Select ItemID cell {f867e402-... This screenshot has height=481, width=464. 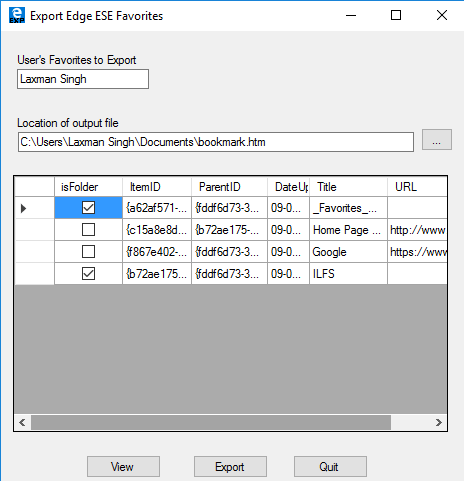tap(157, 252)
